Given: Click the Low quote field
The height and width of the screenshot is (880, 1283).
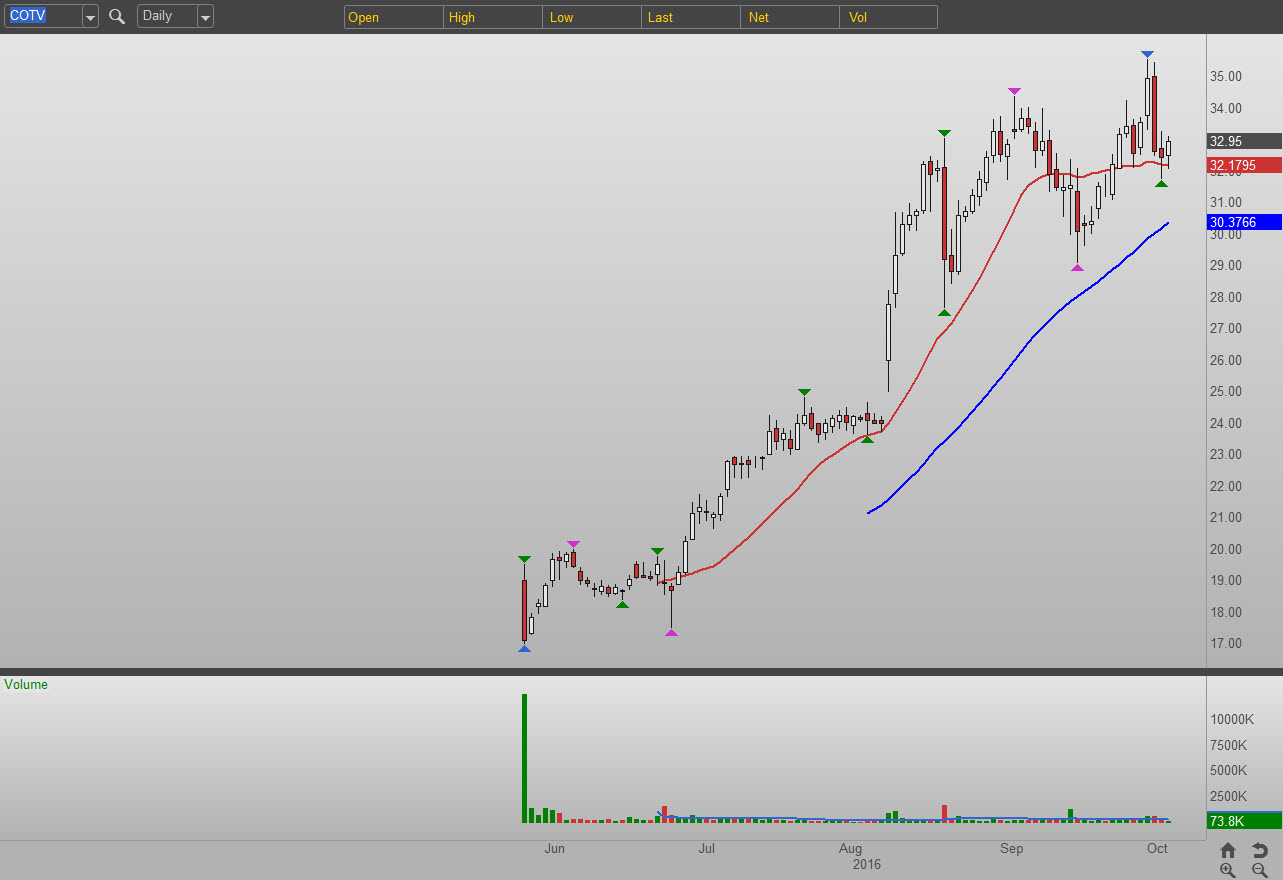Looking at the screenshot, I should [x=592, y=17].
